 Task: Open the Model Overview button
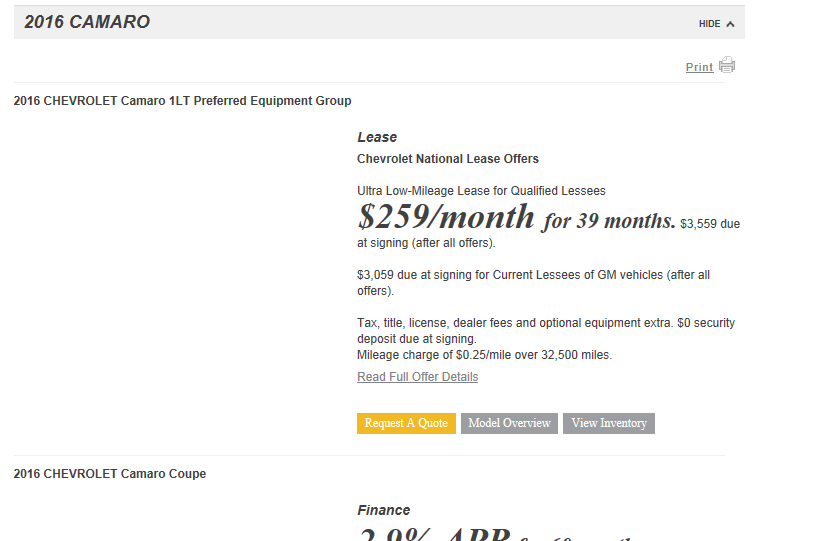509,423
